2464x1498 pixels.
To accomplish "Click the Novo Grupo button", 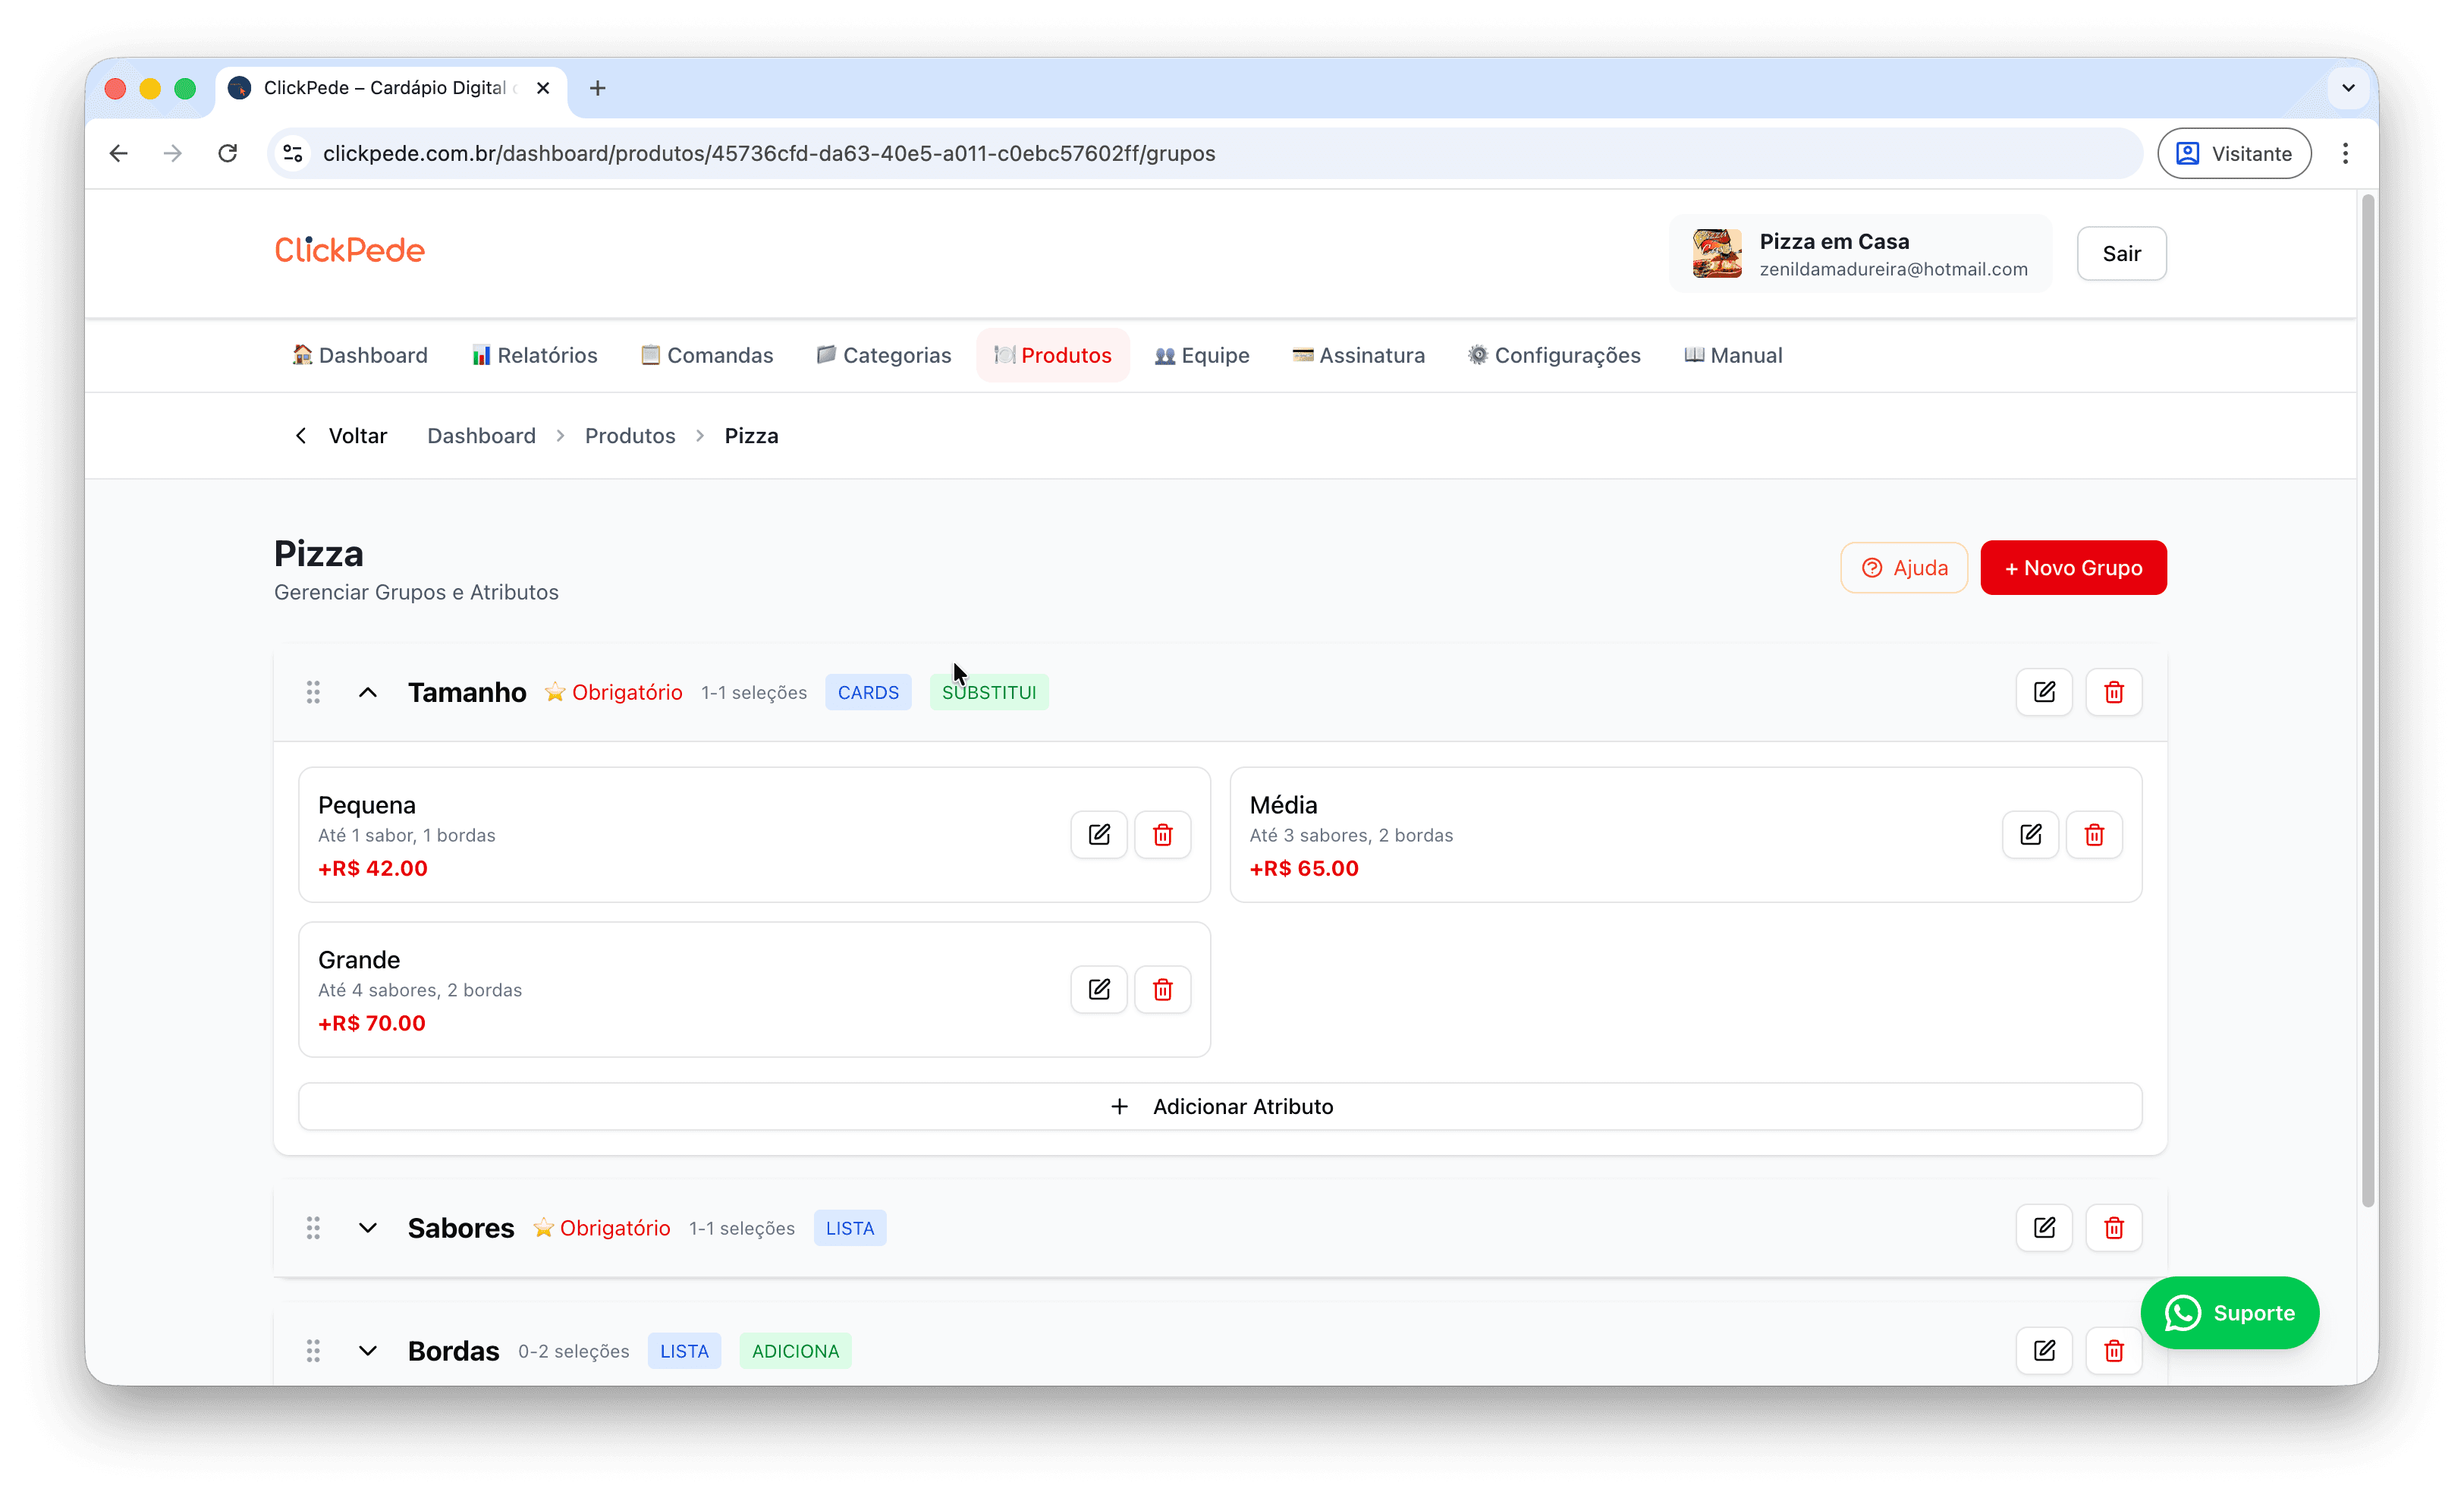I will coord(2073,568).
